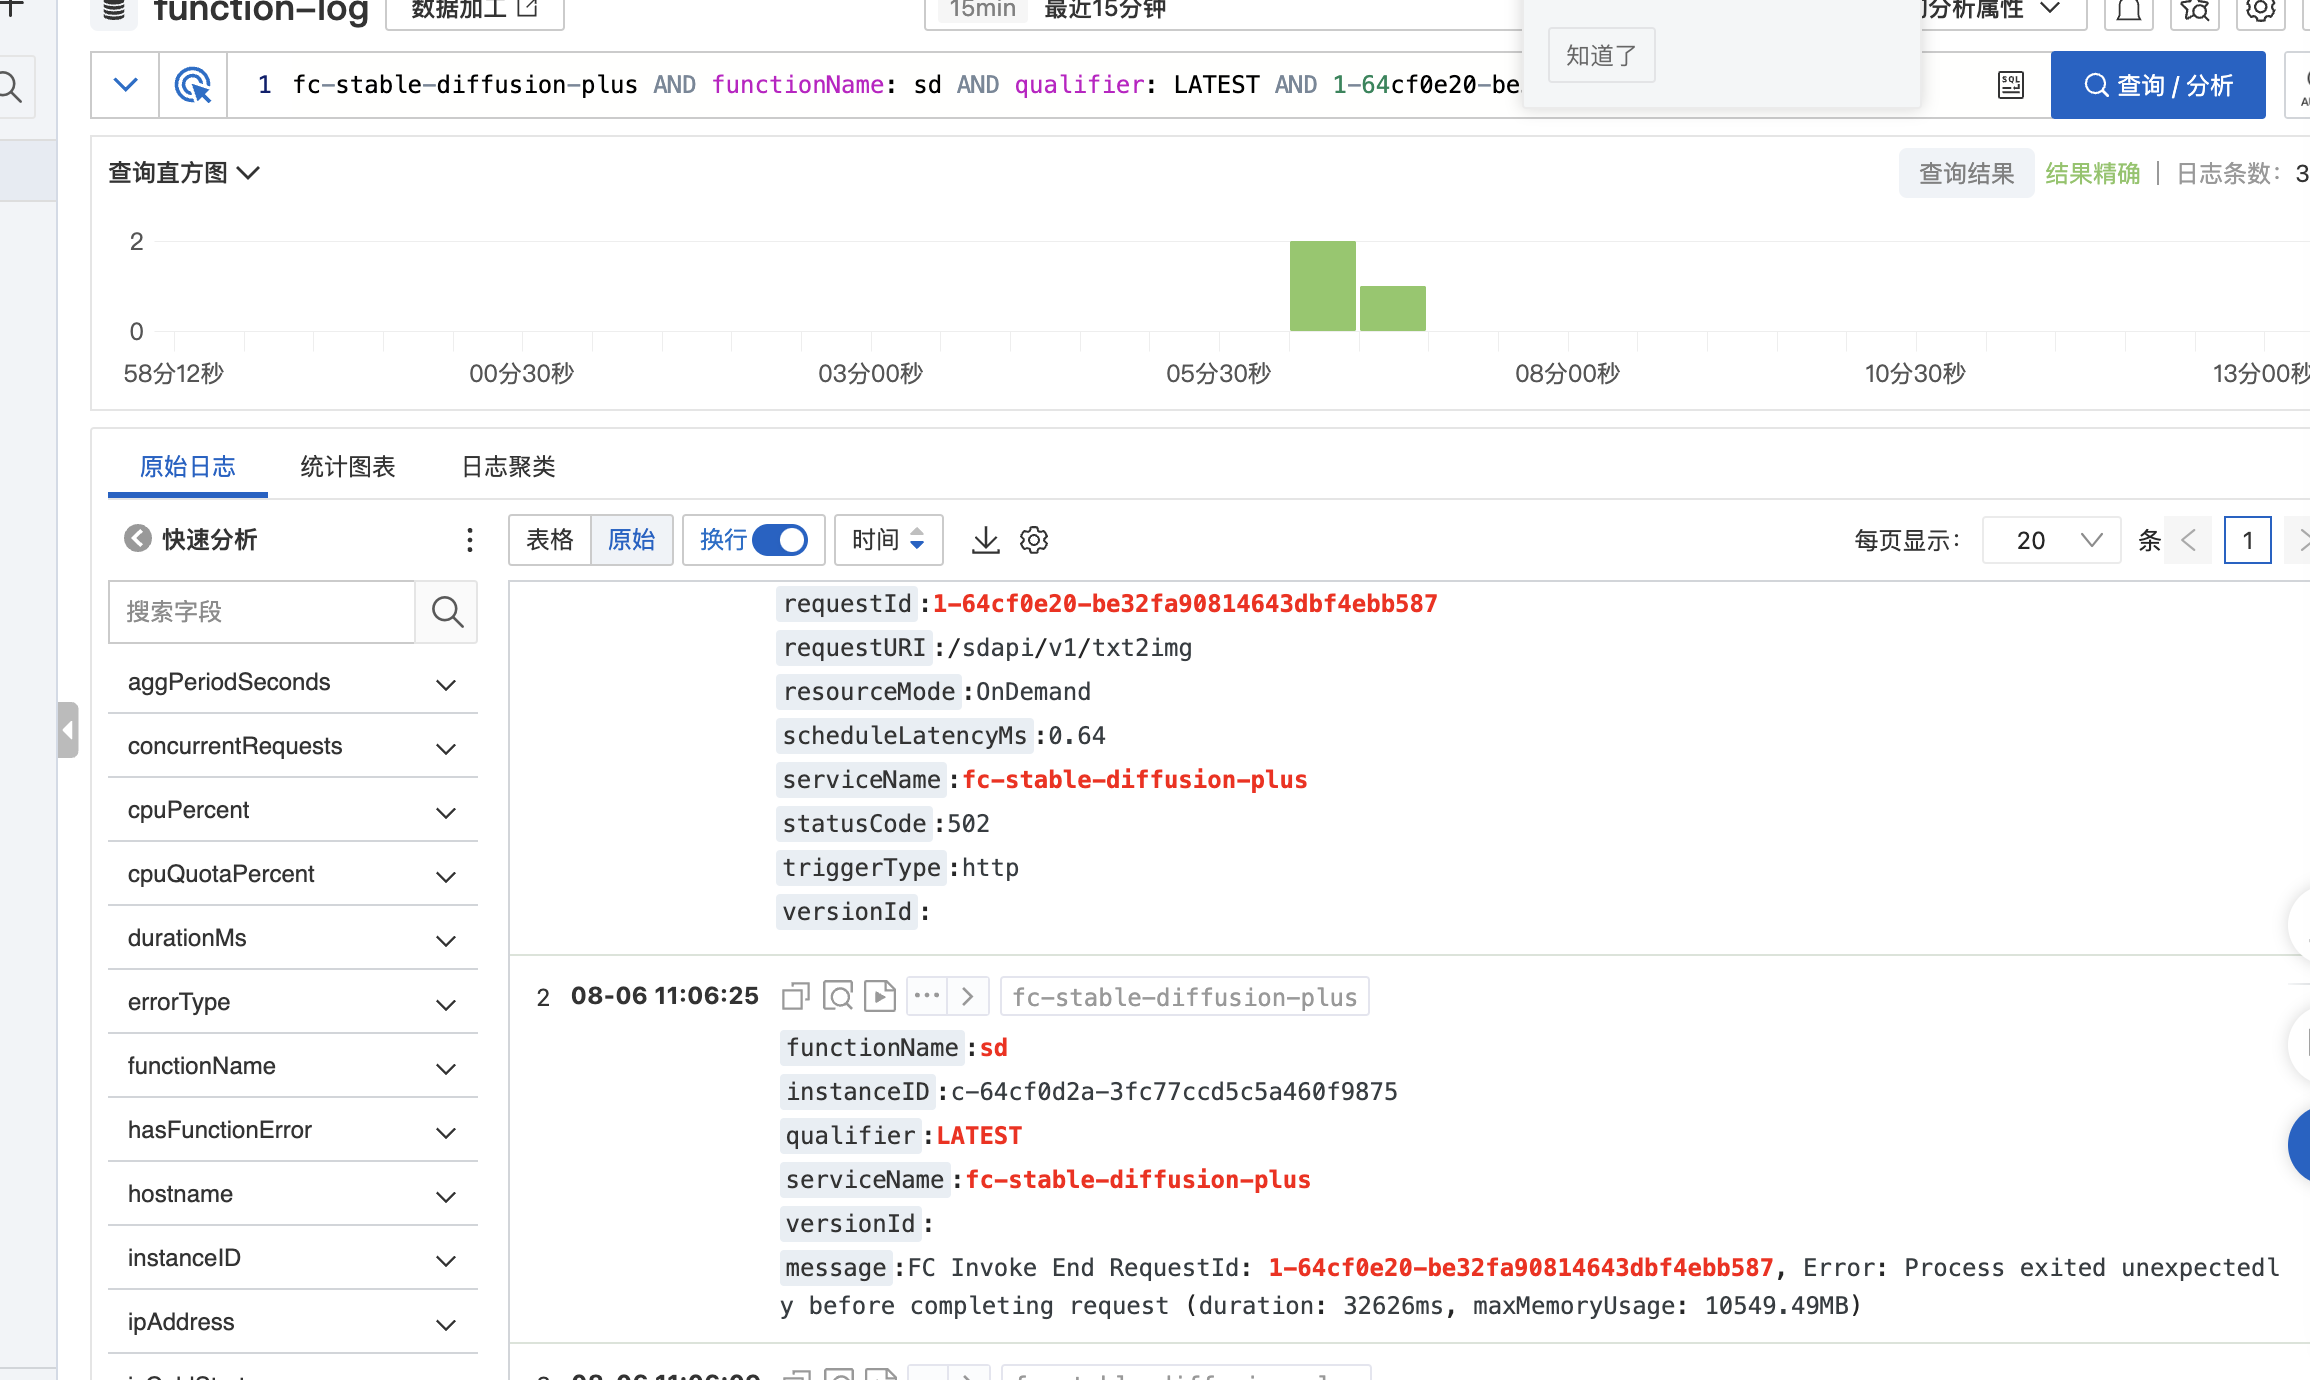Viewport: 2310px width, 1380px height.
Task: Toggle the 换行 line-wrap switch
Action: pos(779,540)
